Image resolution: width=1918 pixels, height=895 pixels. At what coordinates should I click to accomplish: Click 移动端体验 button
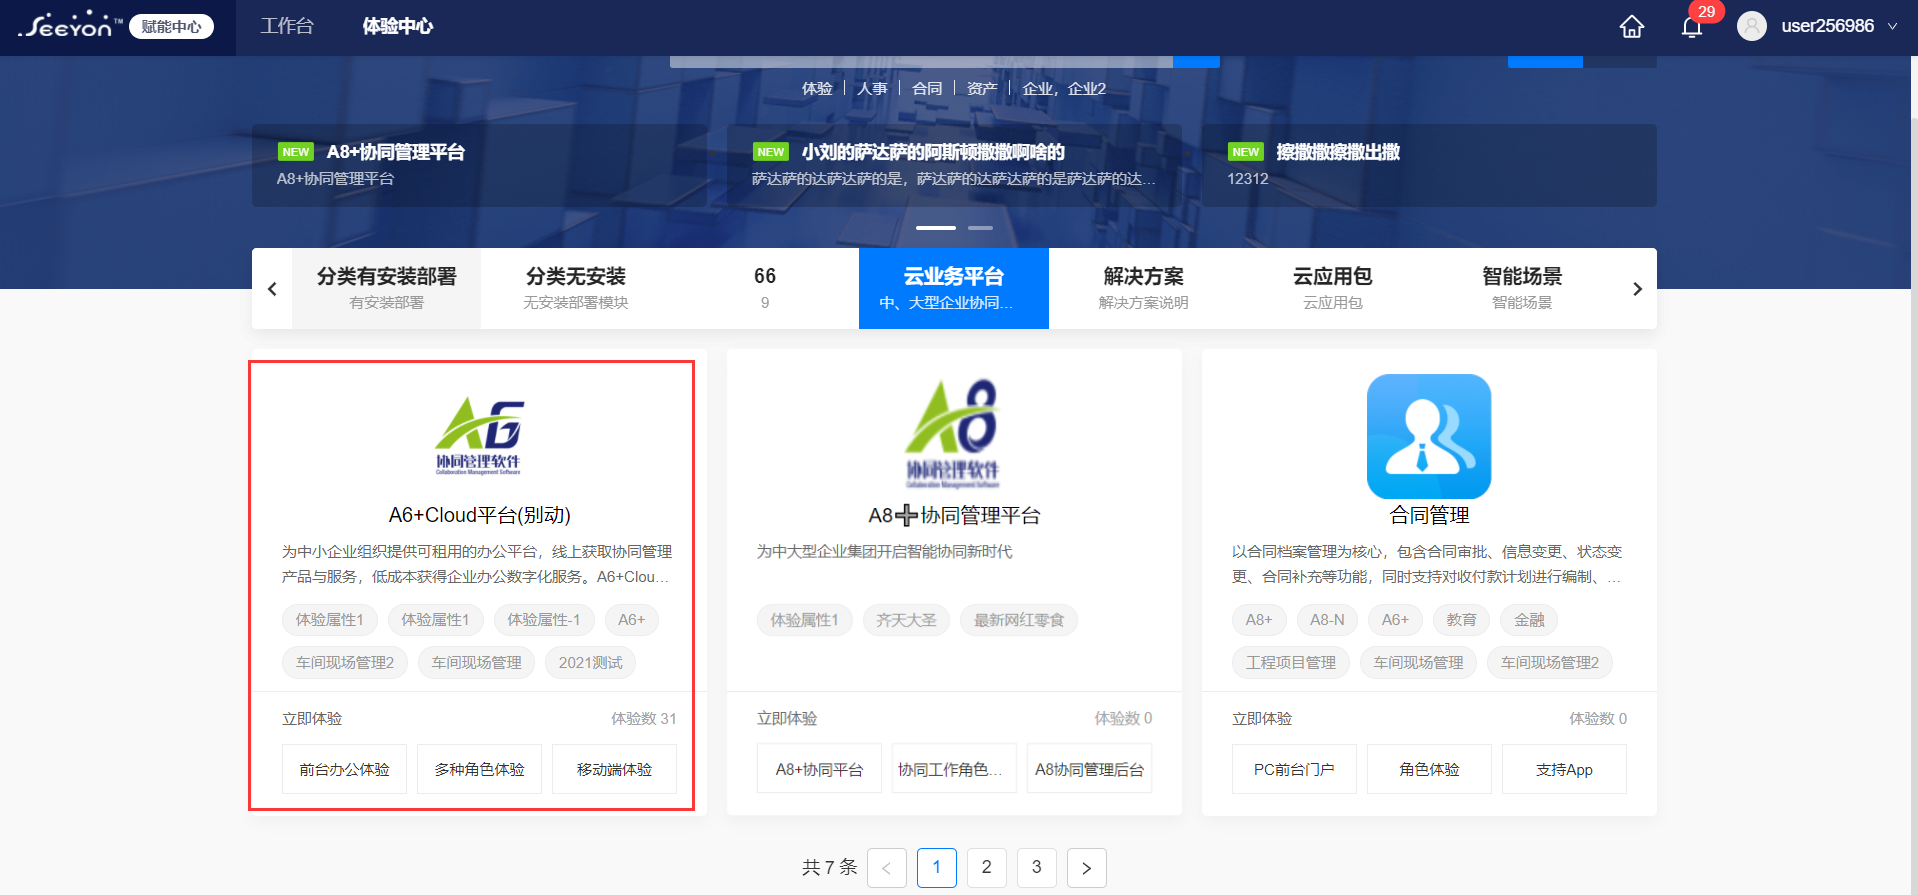click(x=614, y=769)
